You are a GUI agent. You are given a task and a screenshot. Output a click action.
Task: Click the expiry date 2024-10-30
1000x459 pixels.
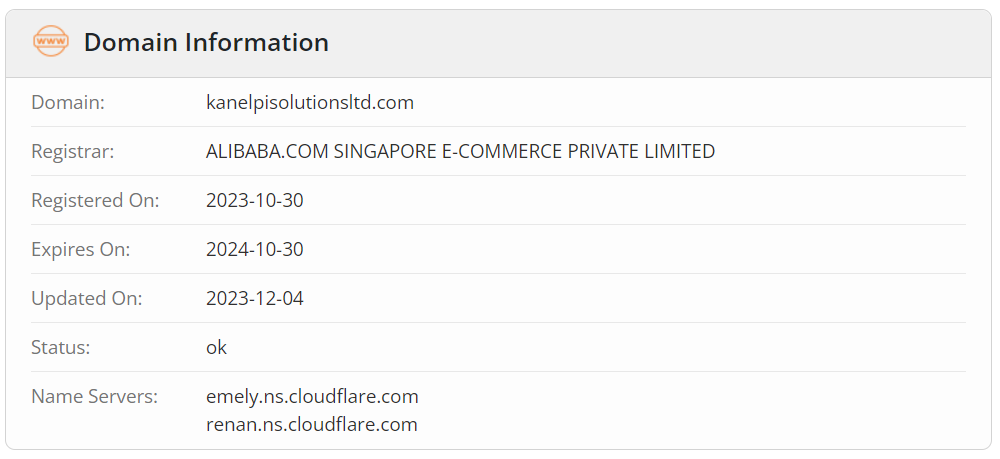tap(254, 249)
